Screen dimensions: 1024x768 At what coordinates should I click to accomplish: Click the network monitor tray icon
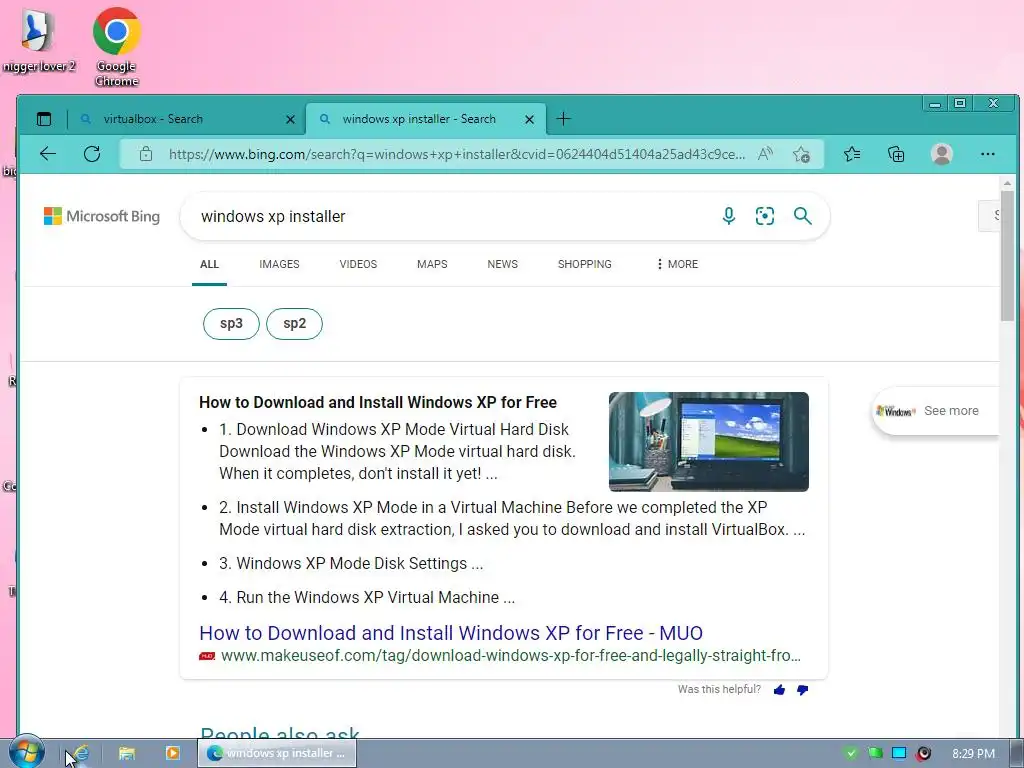tap(899, 753)
